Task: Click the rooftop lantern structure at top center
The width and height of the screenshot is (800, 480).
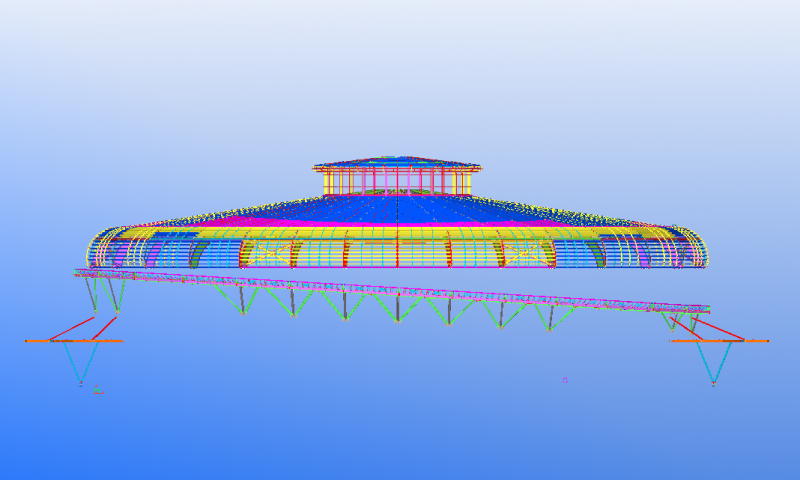Action: tap(397, 177)
